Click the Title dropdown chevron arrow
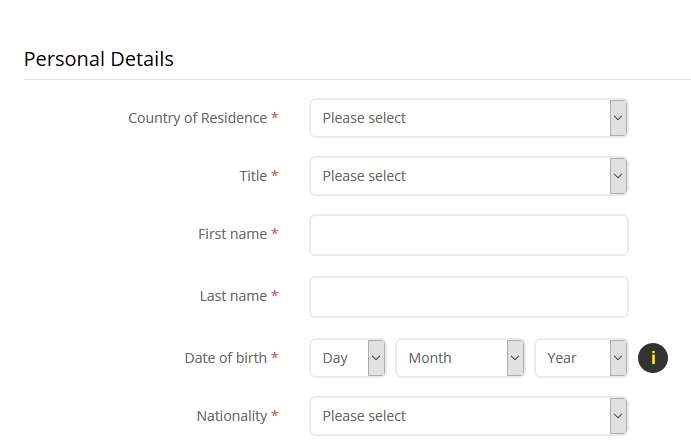The width and height of the screenshot is (691, 447). coord(618,176)
